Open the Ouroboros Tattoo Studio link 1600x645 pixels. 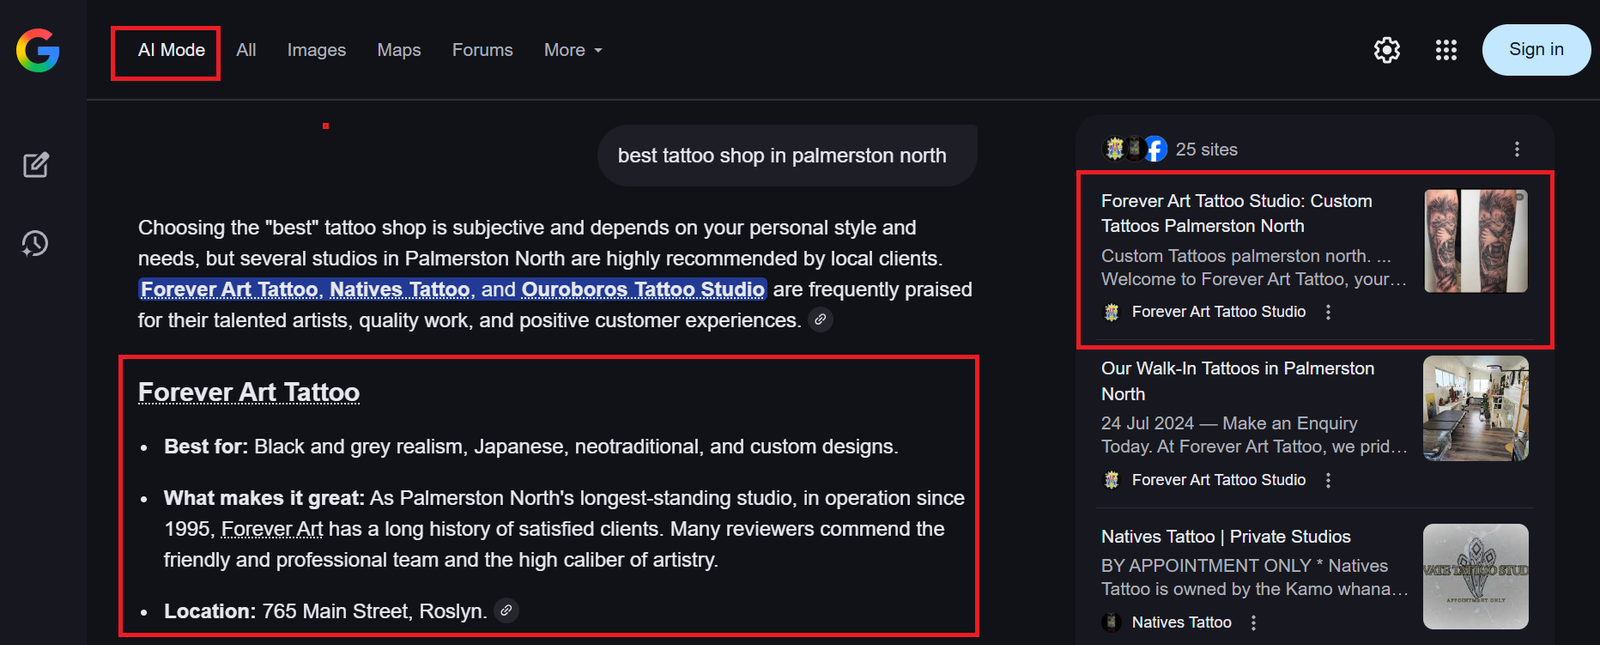coord(643,289)
